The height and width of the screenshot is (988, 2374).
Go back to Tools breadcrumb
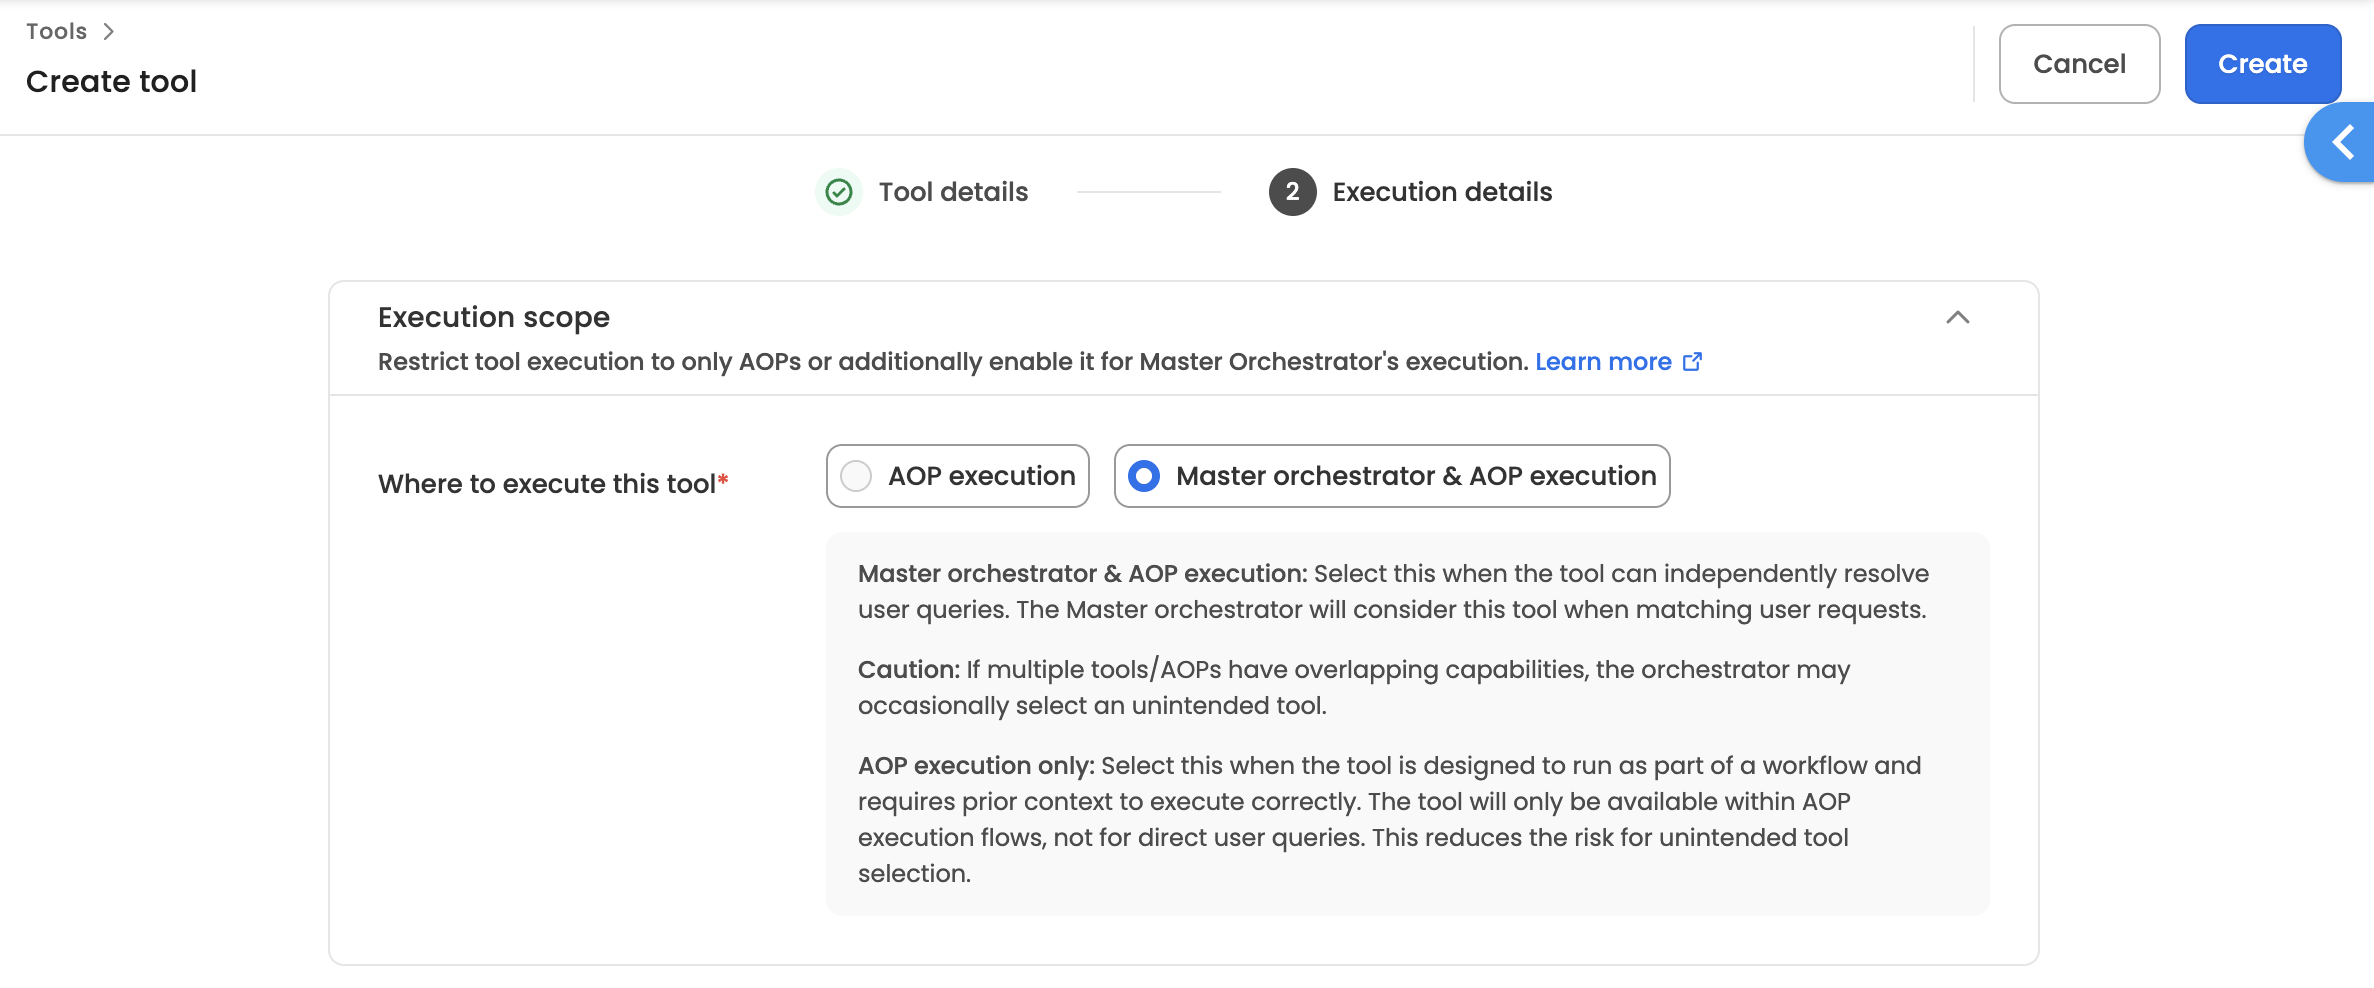click(57, 31)
